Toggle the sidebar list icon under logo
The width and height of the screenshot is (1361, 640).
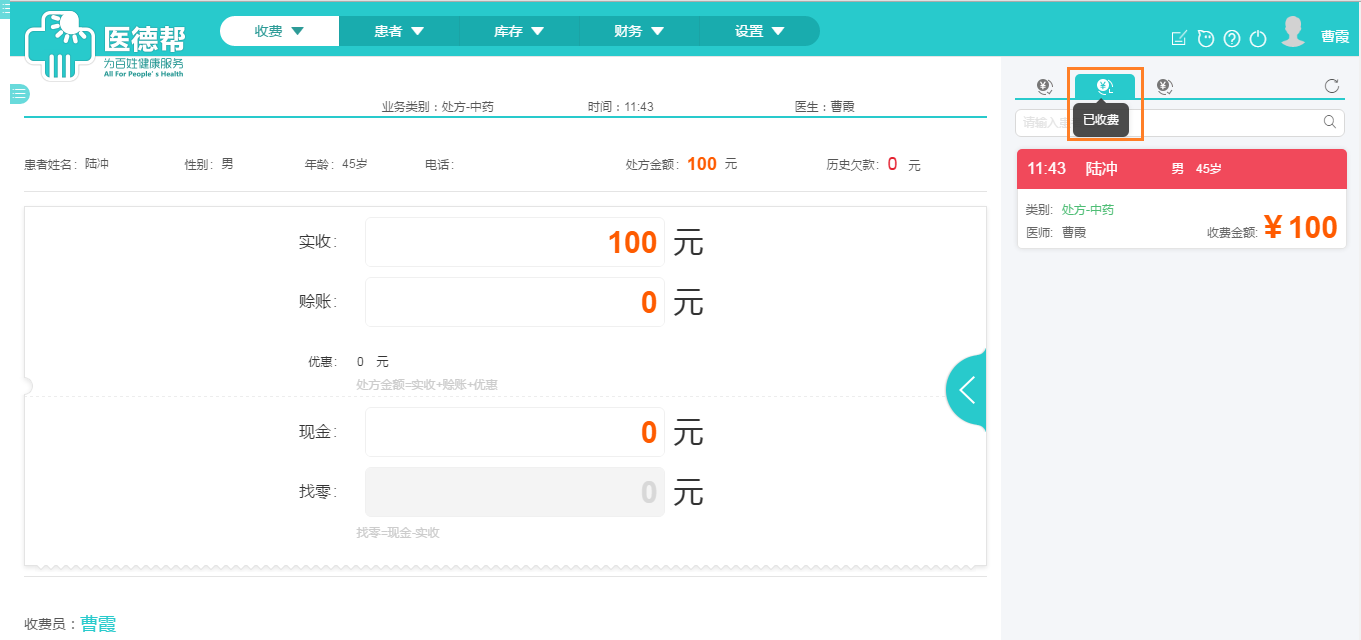tap(20, 94)
